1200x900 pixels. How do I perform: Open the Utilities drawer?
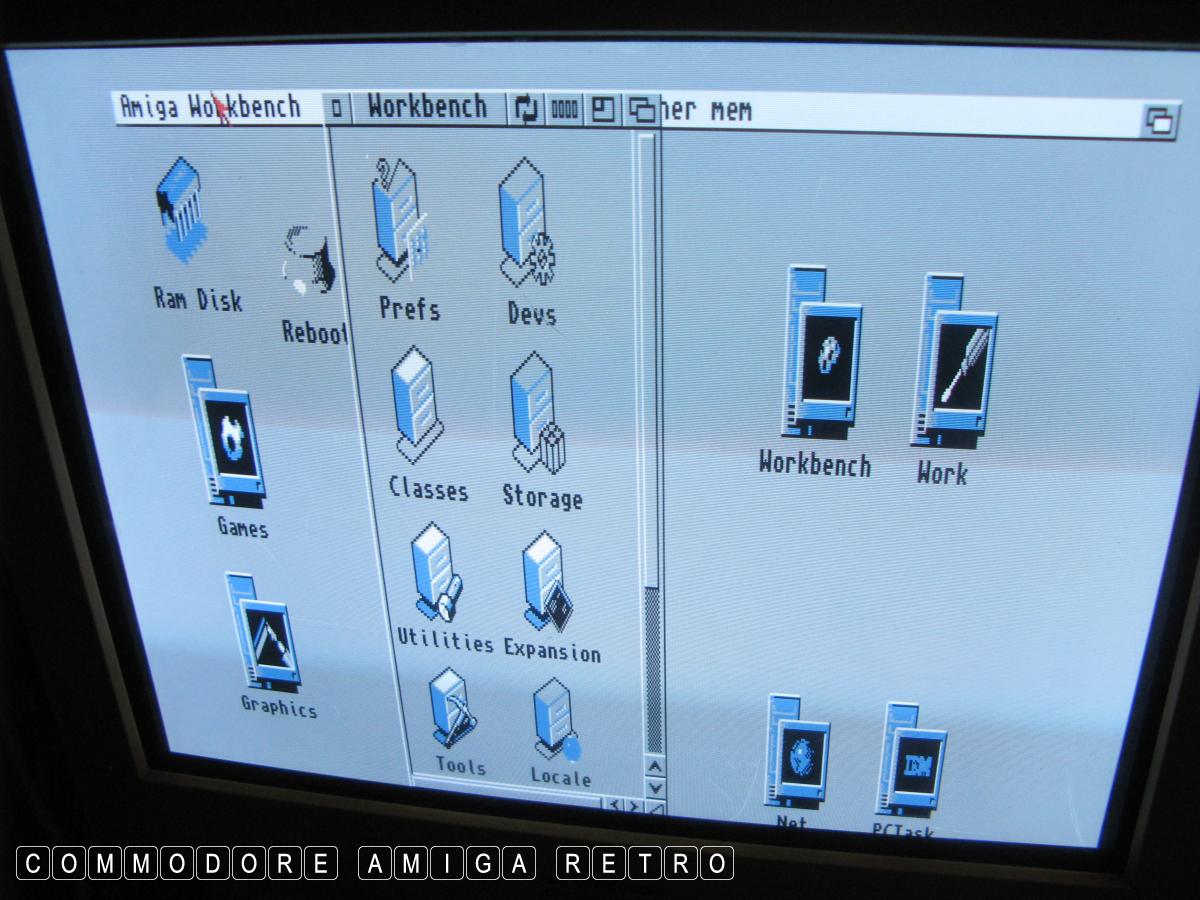click(x=438, y=576)
